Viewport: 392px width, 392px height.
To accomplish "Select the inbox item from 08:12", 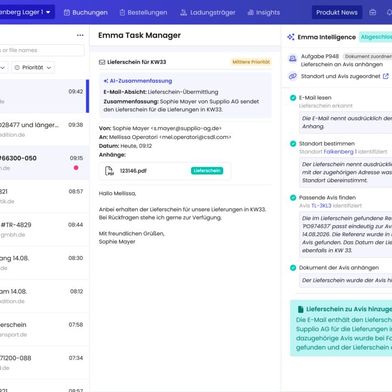I will [43, 296].
